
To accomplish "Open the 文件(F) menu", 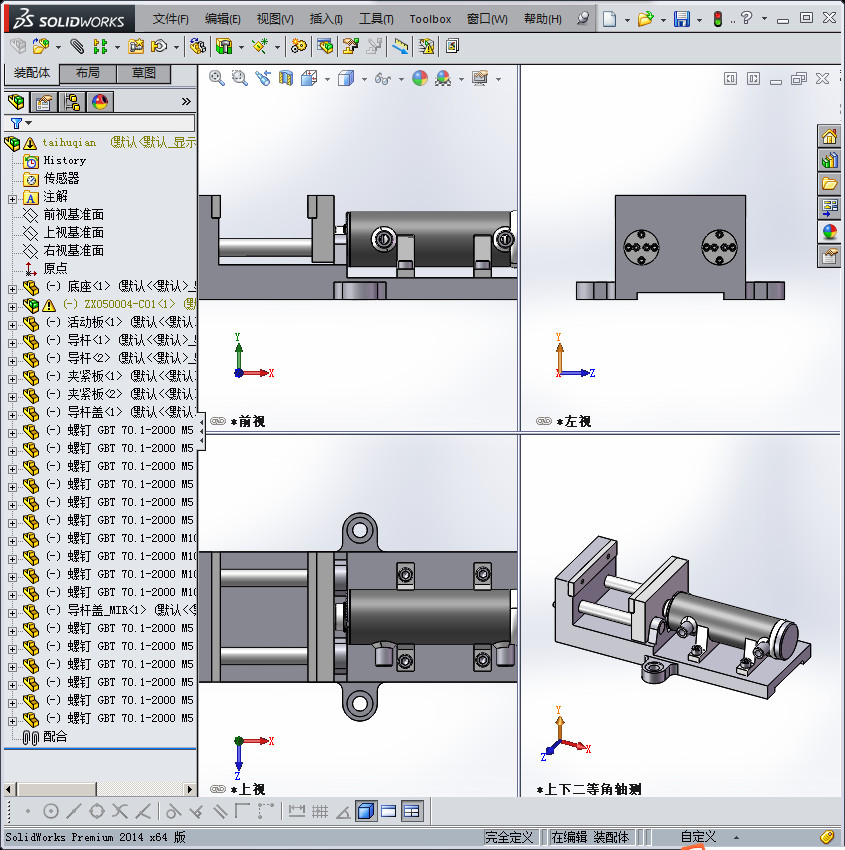I will pos(170,19).
